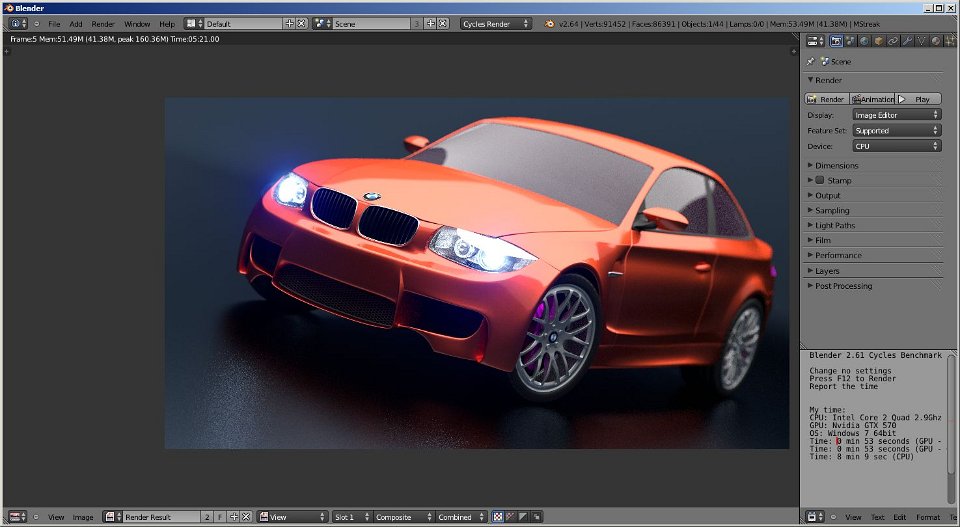Toggle fake user F on Render Result

(220, 517)
